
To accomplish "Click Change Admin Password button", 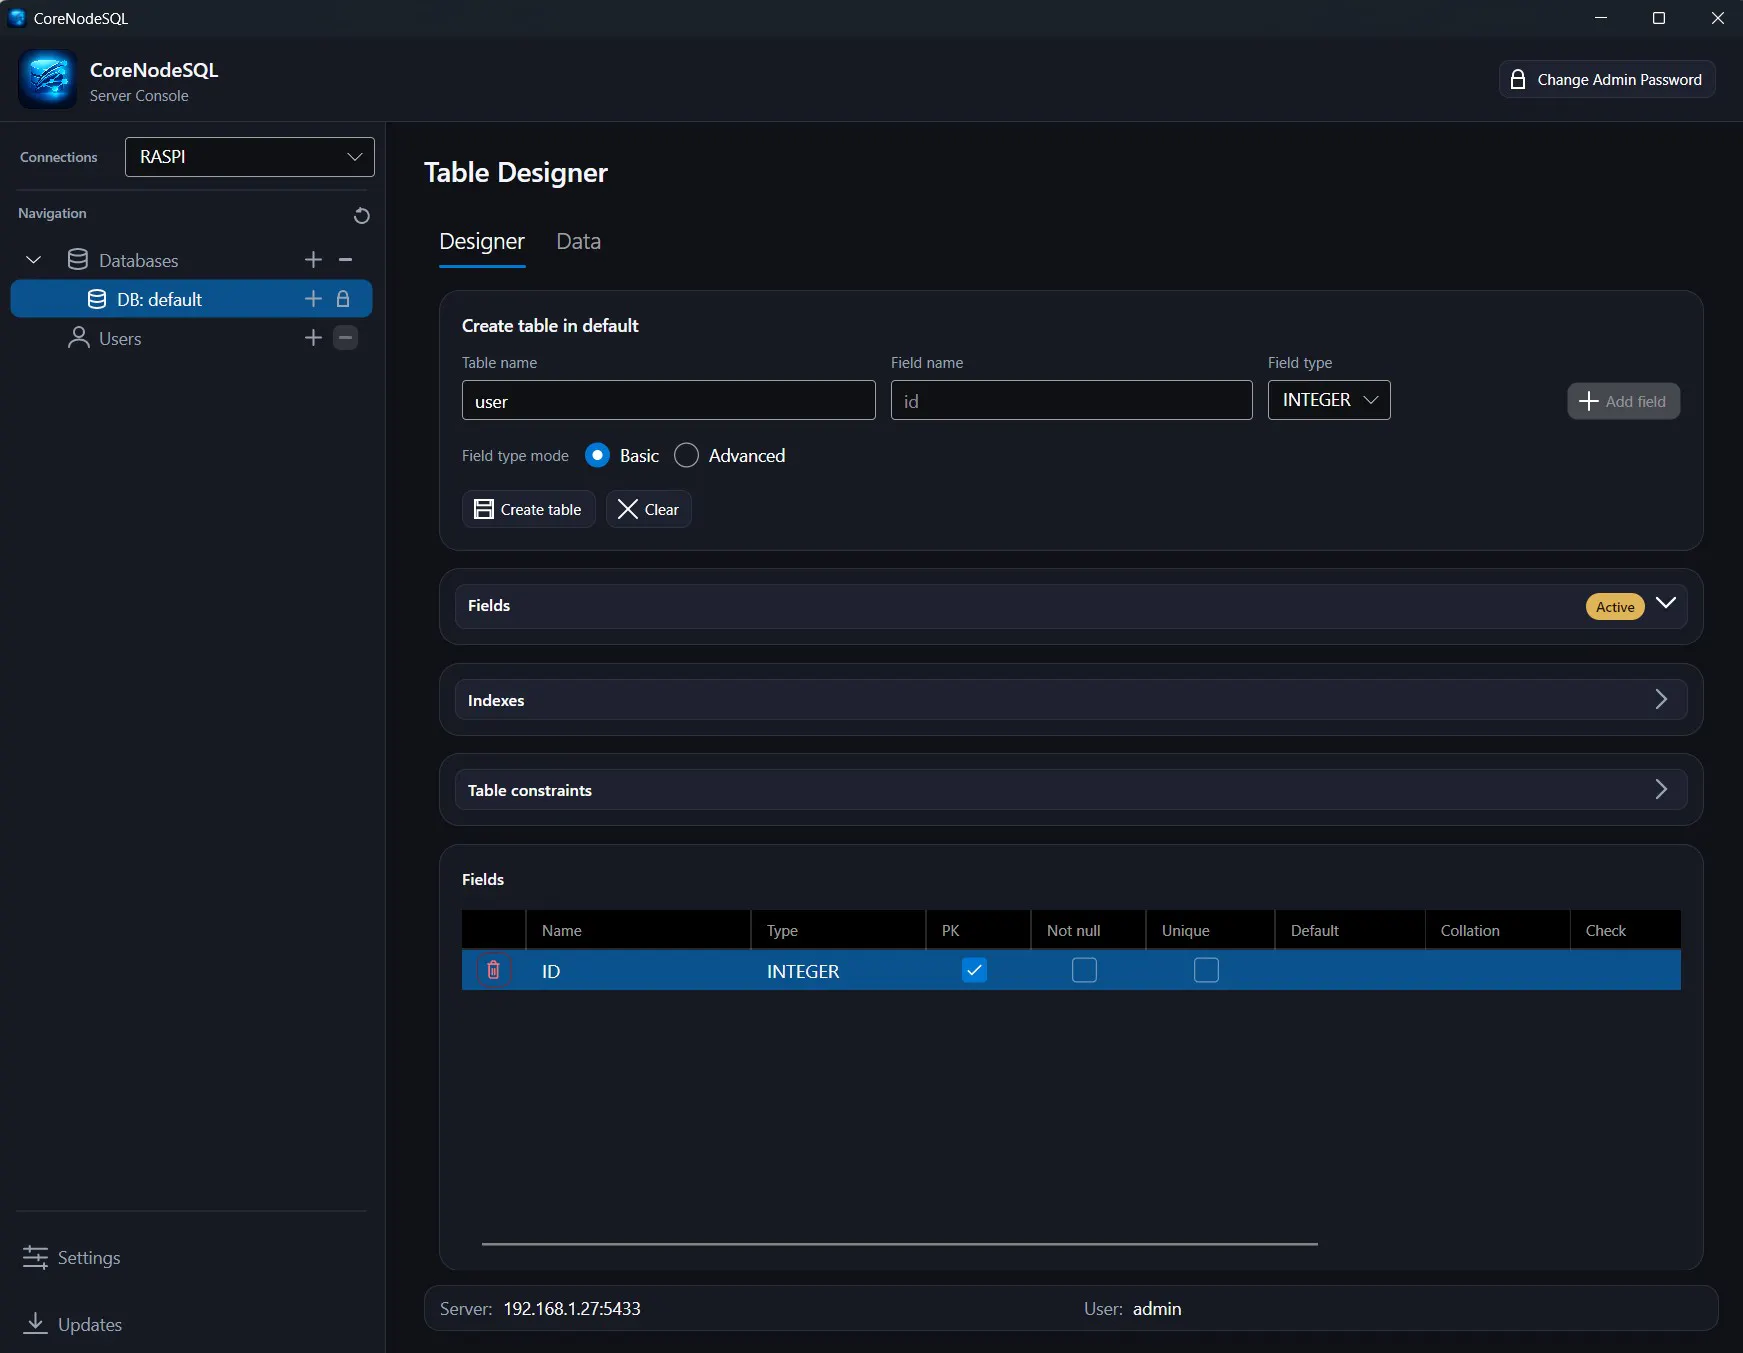I will tap(1607, 79).
